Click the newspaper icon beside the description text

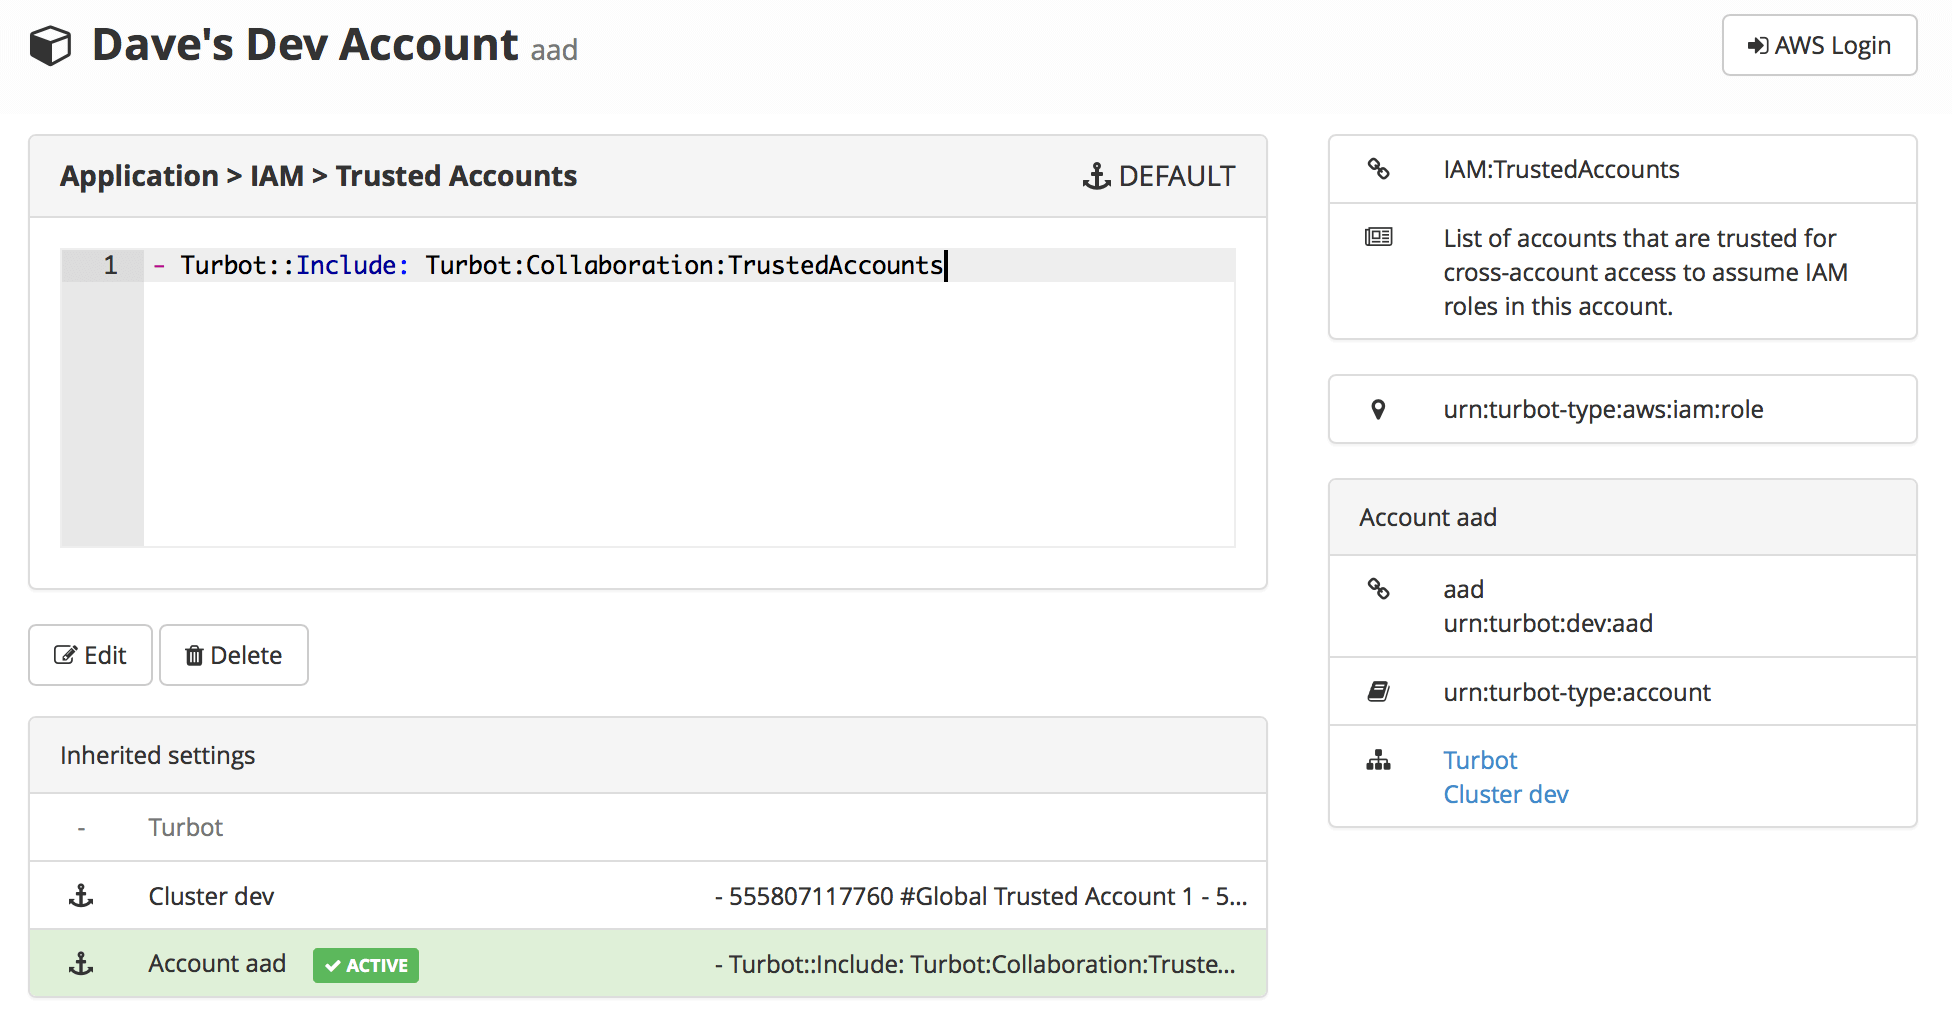pyautogui.click(x=1378, y=237)
